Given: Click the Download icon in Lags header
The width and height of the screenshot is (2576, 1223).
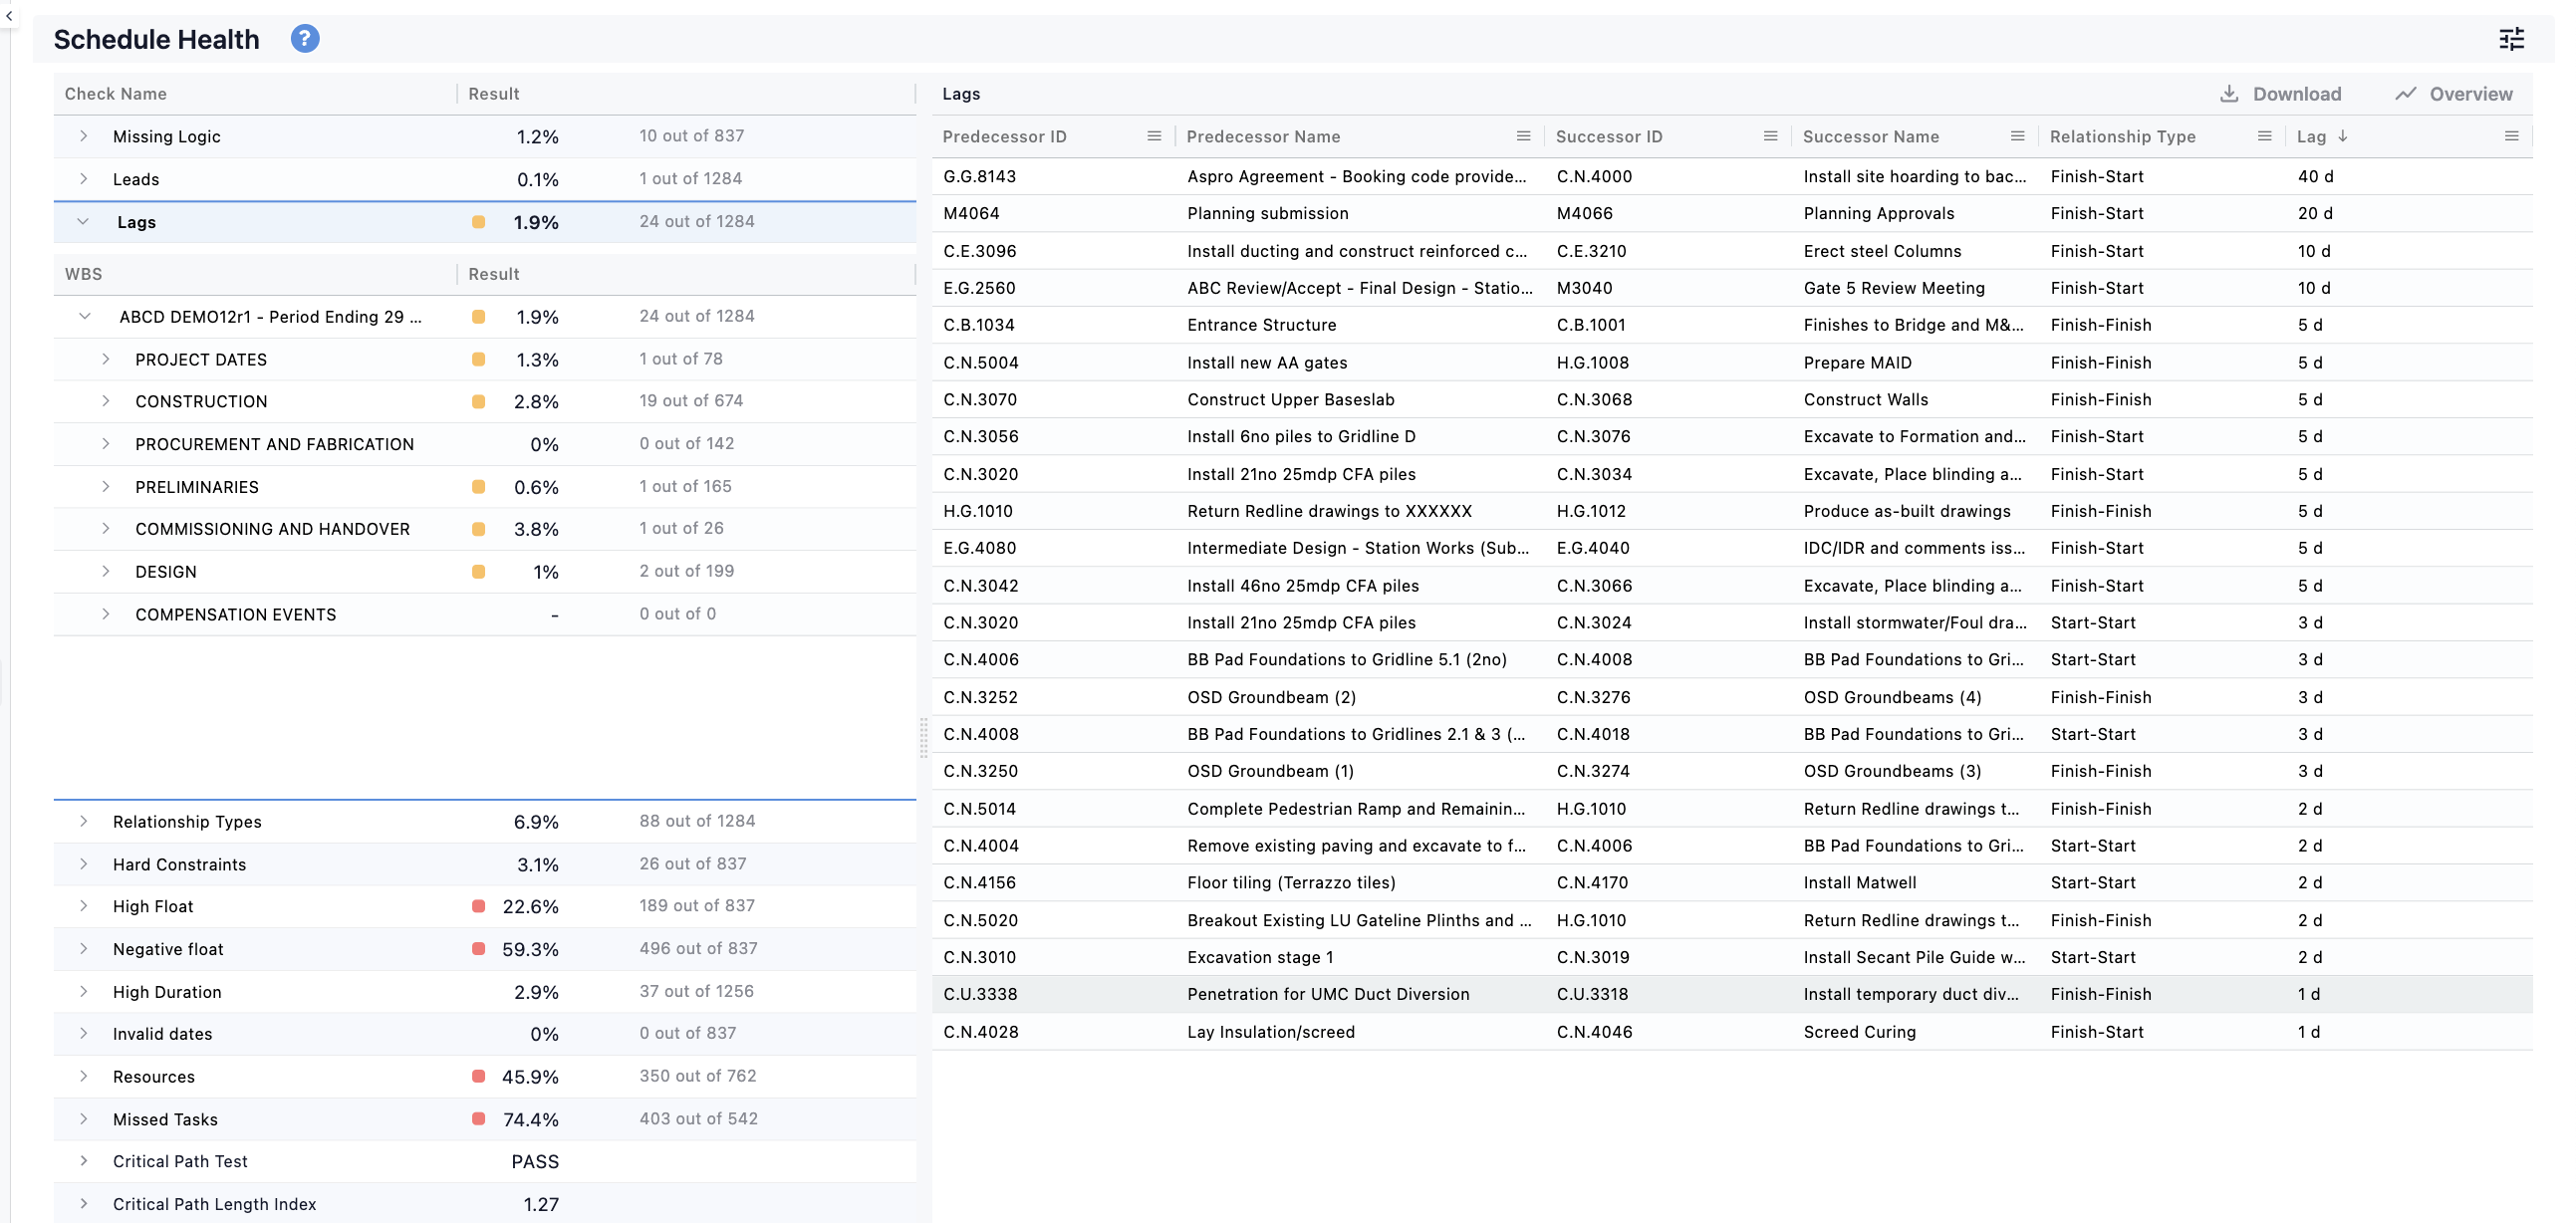Looking at the screenshot, I should 2229,94.
